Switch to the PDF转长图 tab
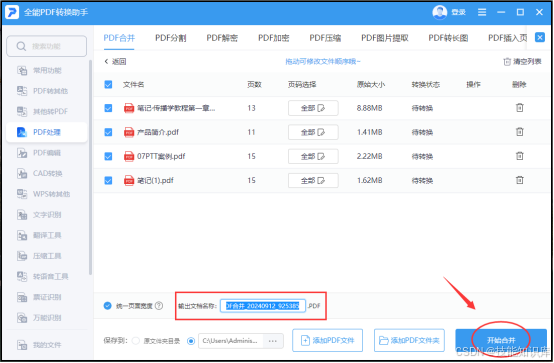 [448, 38]
